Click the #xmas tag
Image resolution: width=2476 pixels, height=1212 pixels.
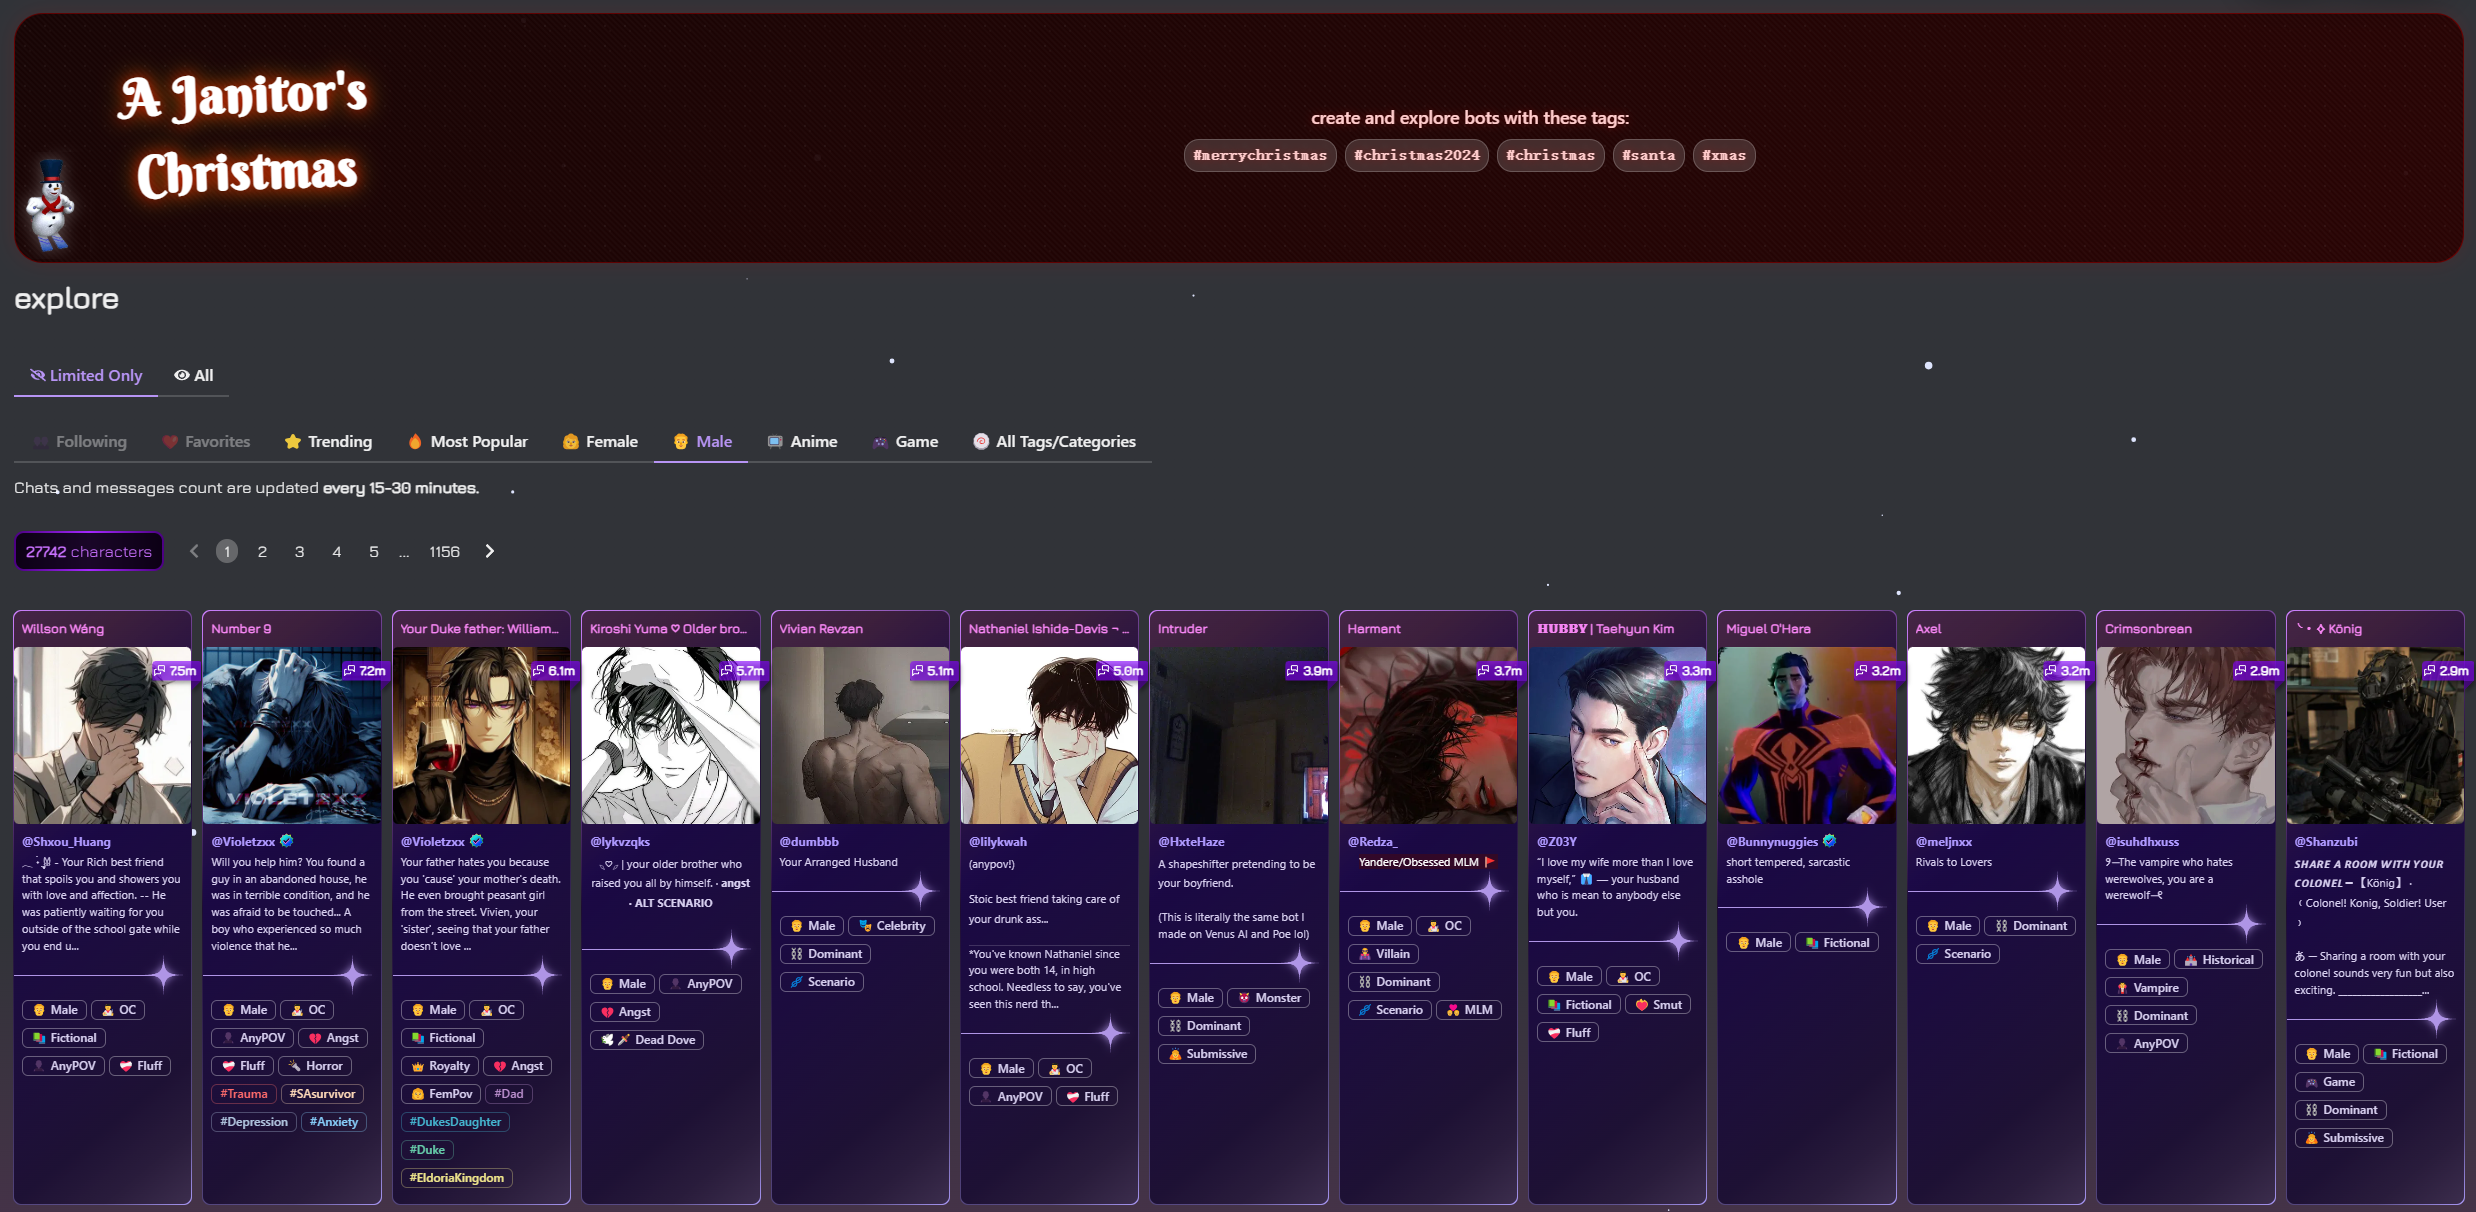point(1724,155)
